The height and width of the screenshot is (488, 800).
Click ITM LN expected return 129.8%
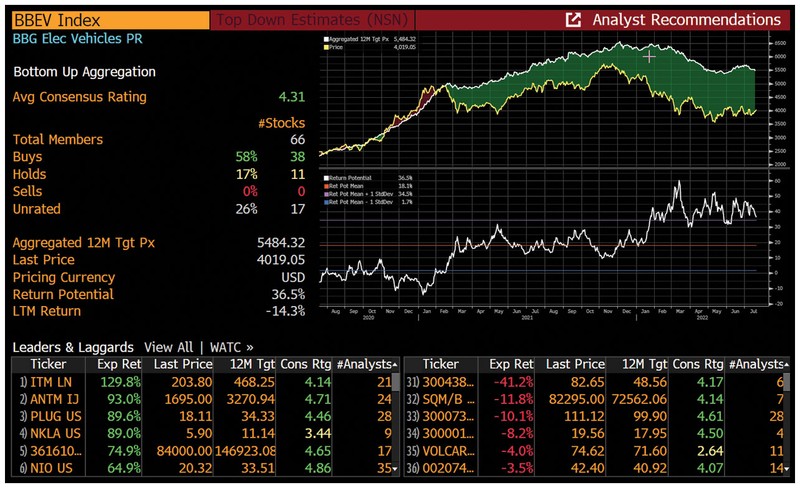click(x=120, y=382)
